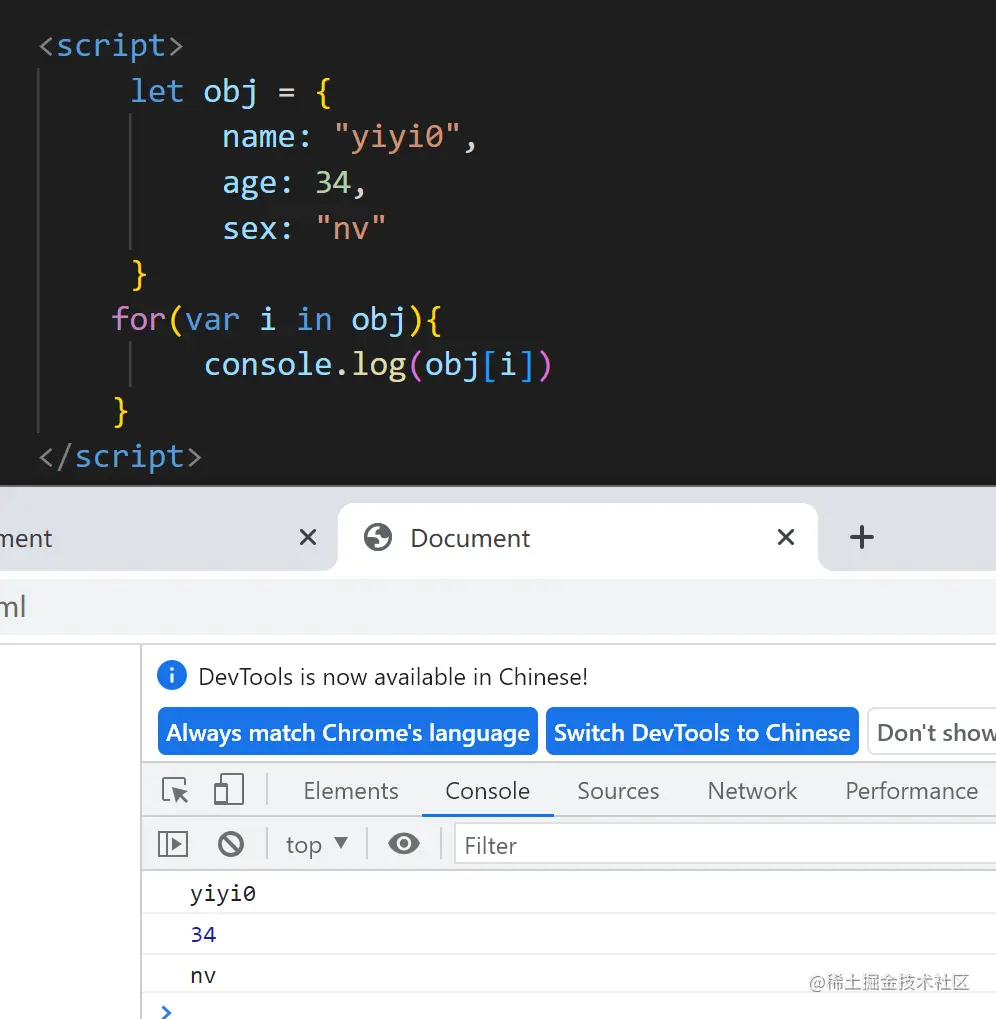Click the opening script tag in editor

point(110,46)
